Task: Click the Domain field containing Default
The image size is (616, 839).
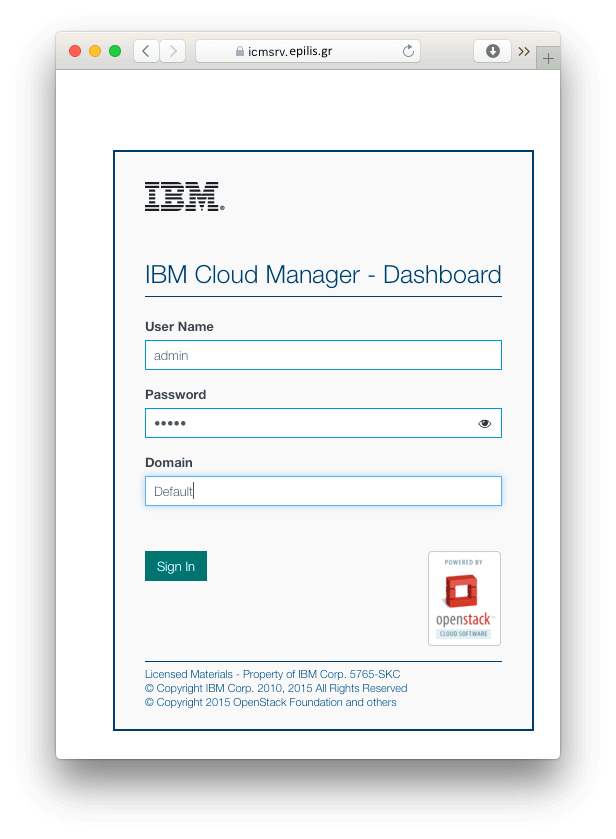Action: tap(323, 491)
